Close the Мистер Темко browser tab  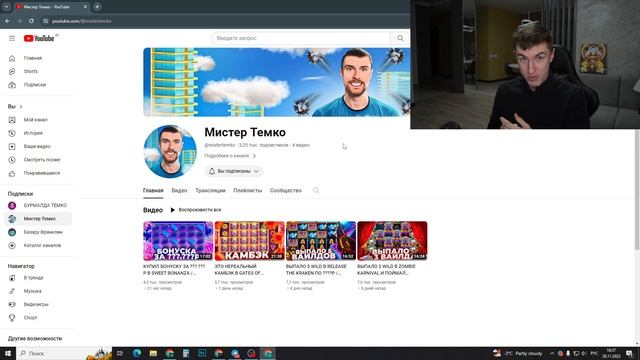coord(85,7)
